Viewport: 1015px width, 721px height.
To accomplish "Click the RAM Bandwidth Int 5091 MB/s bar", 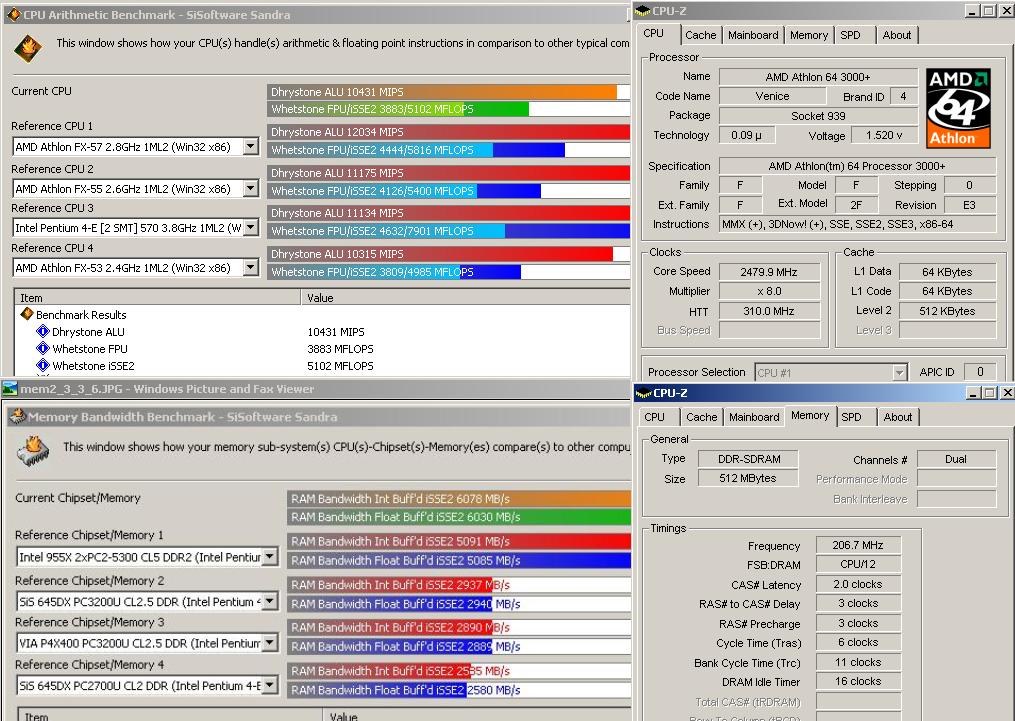I will [459, 541].
